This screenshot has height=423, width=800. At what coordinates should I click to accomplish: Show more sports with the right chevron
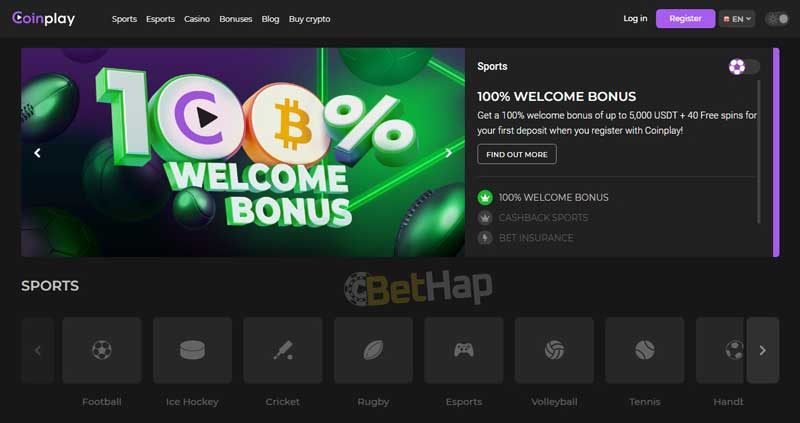pyautogui.click(x=763, y=350)
